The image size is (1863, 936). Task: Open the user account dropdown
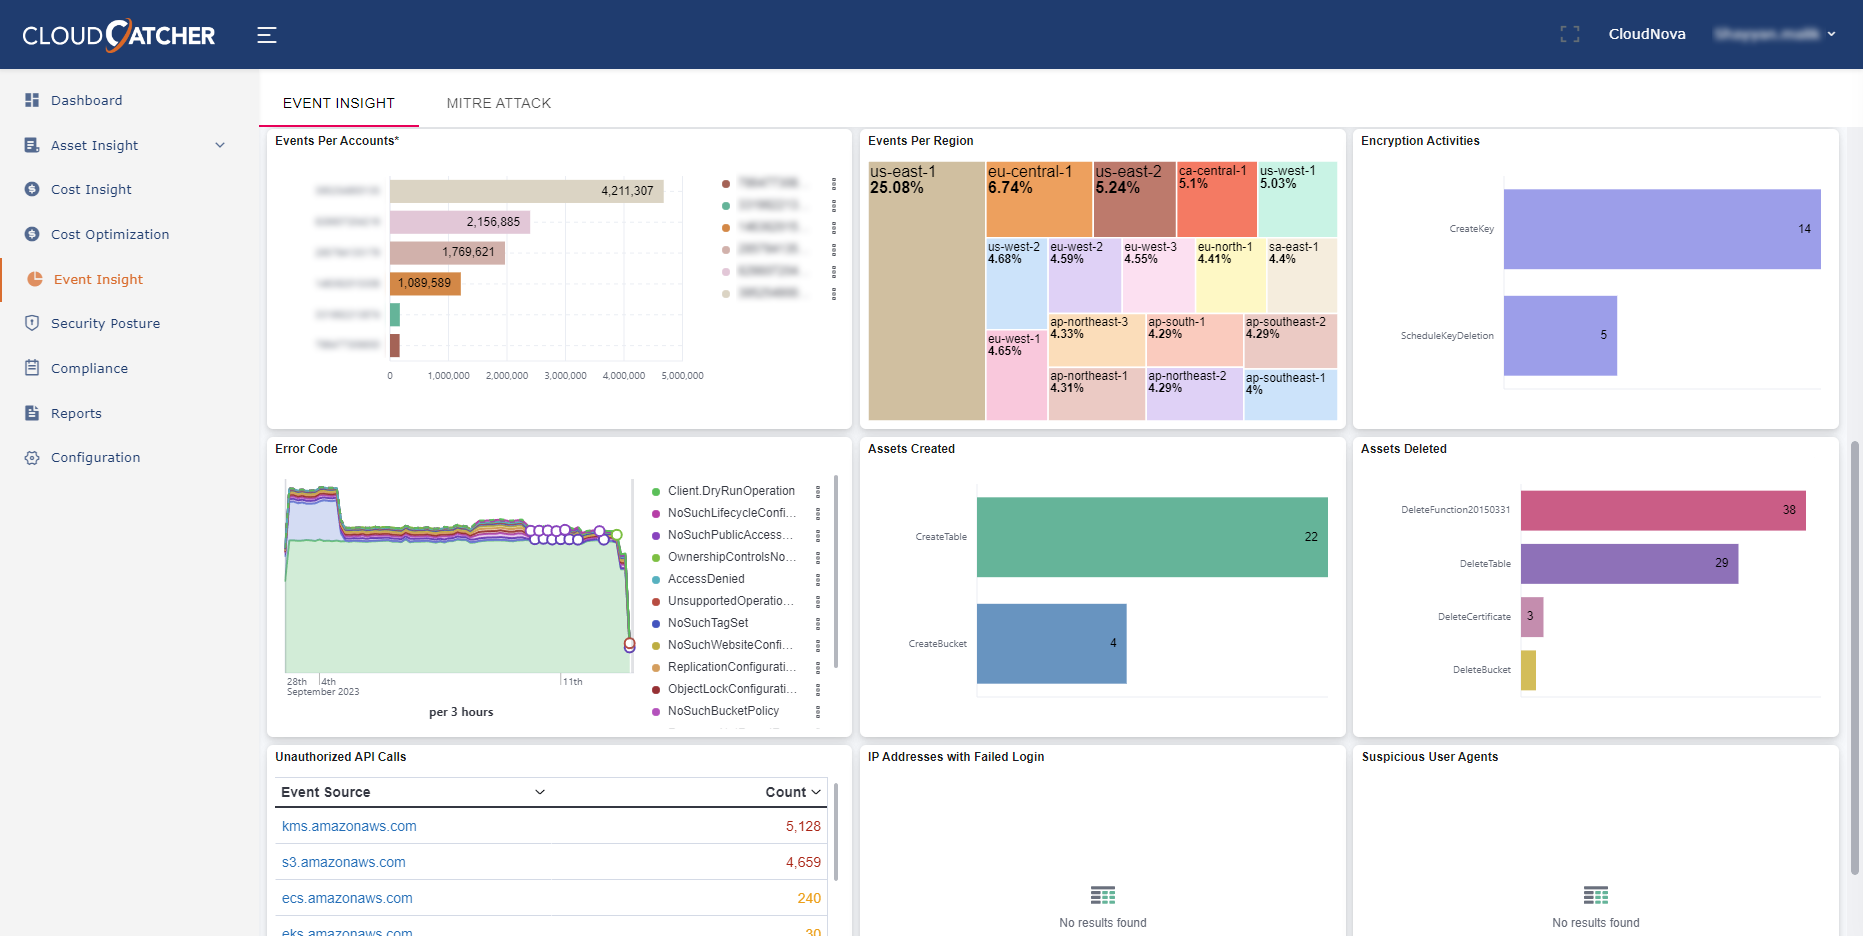point(1775,34)
